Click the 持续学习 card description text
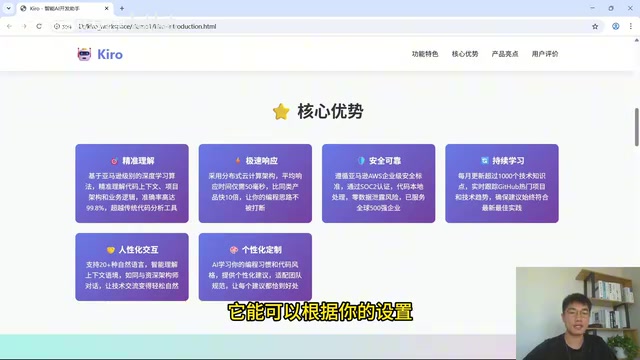The width and height of the screenshot is (640, 360). click(x=502, y=192)
